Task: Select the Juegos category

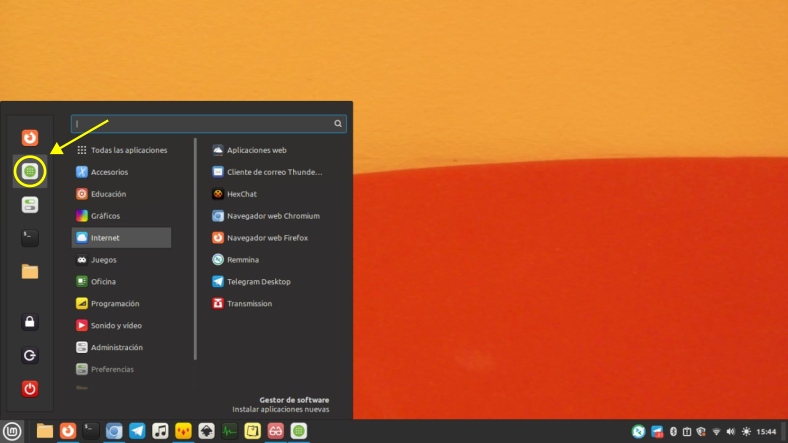Action: pos(121,260)
